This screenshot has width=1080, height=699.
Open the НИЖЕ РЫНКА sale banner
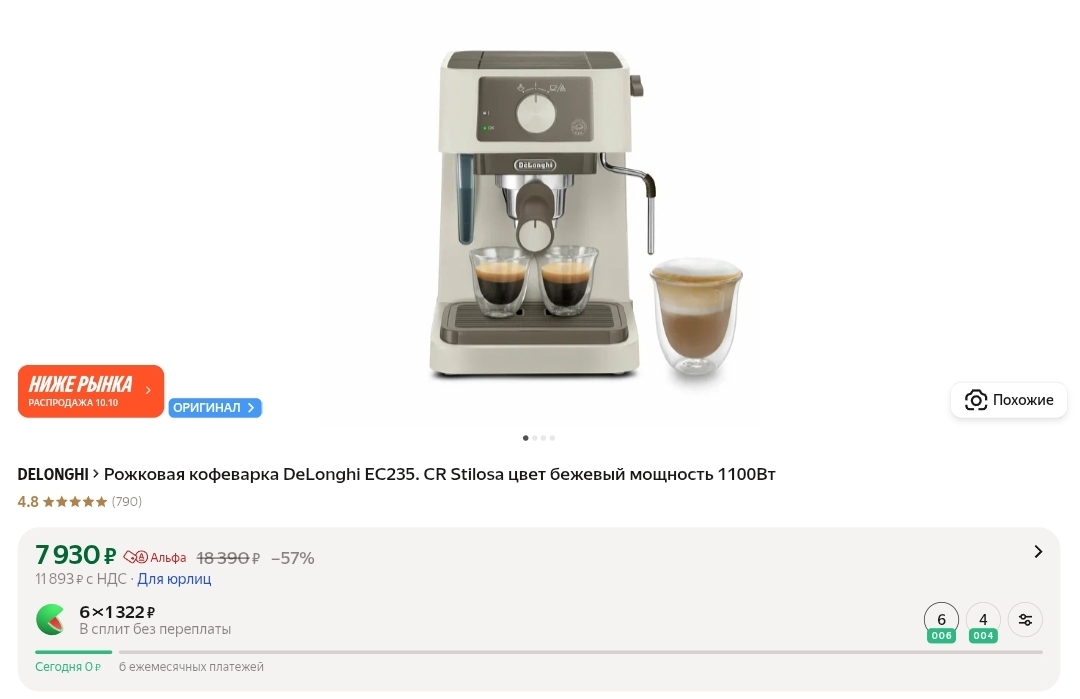point(91,391)
